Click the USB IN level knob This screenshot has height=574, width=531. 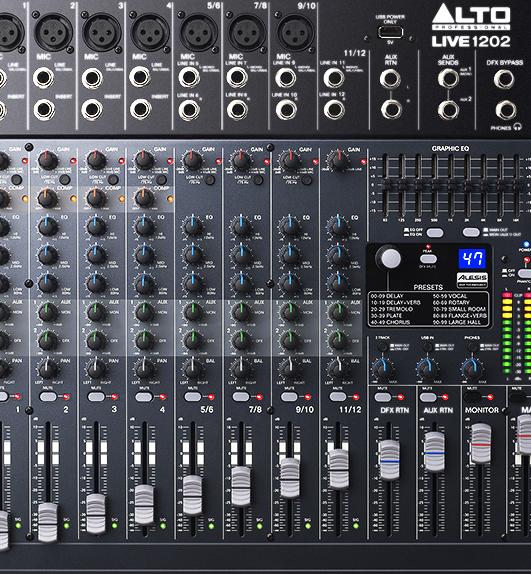click(427, 369)
